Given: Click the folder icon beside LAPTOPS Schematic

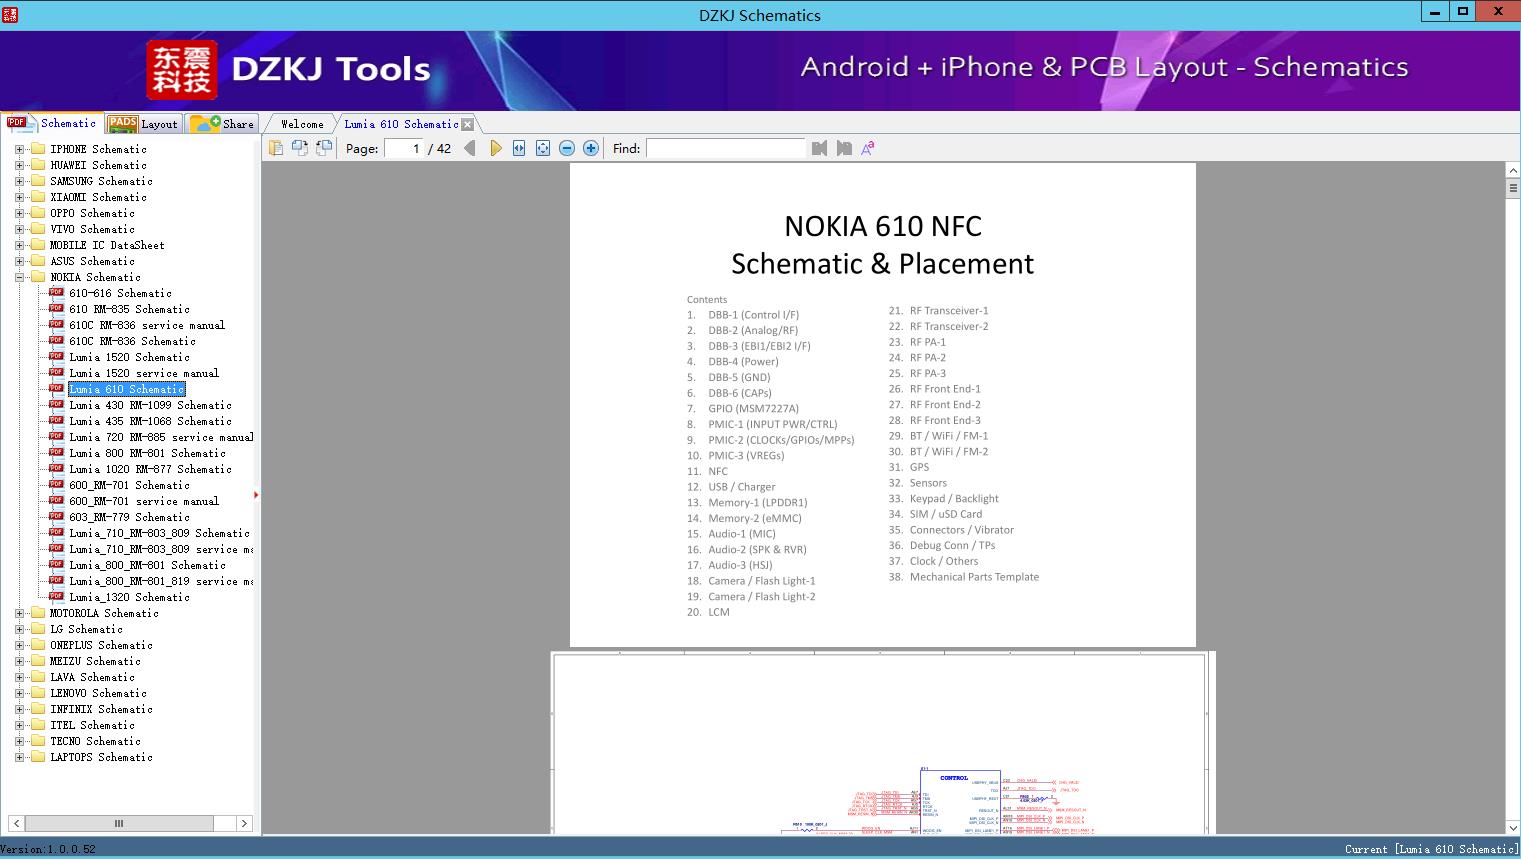Looking at the screenshot, I should pyautogui.click(x=38, y=757).
